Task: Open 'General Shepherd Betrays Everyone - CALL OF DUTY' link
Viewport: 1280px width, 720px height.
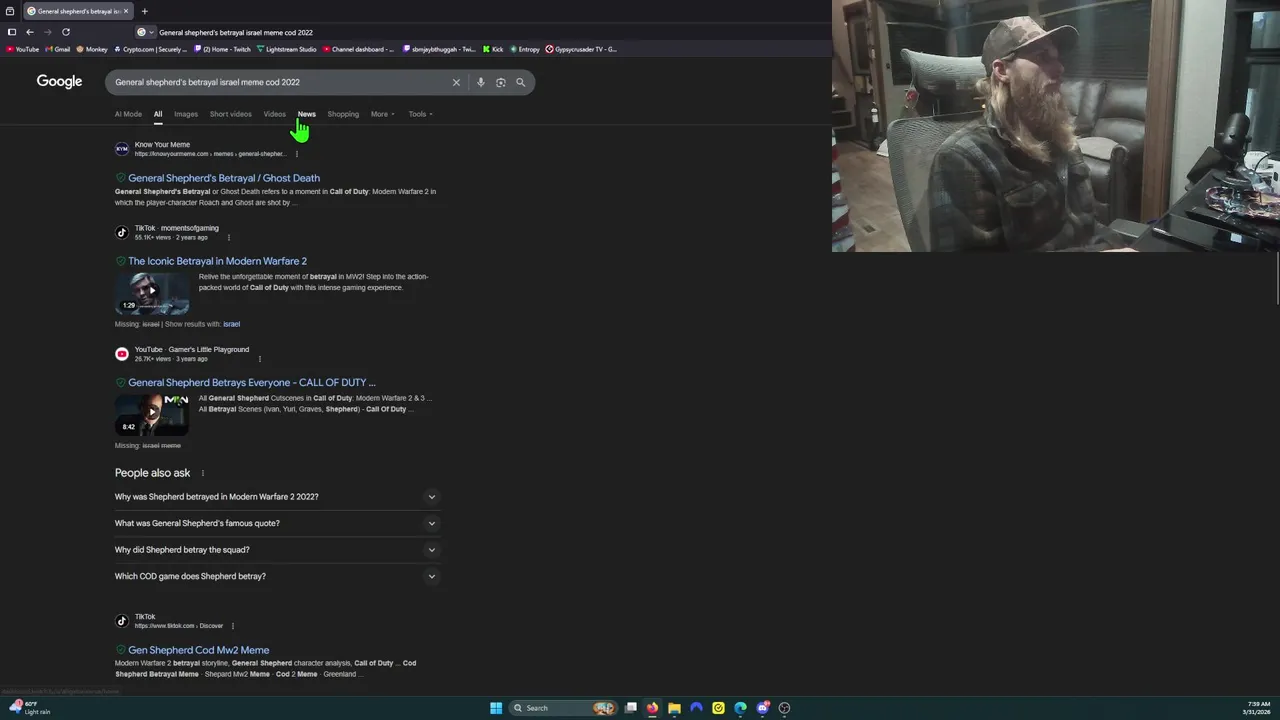Action: (252, 382)
